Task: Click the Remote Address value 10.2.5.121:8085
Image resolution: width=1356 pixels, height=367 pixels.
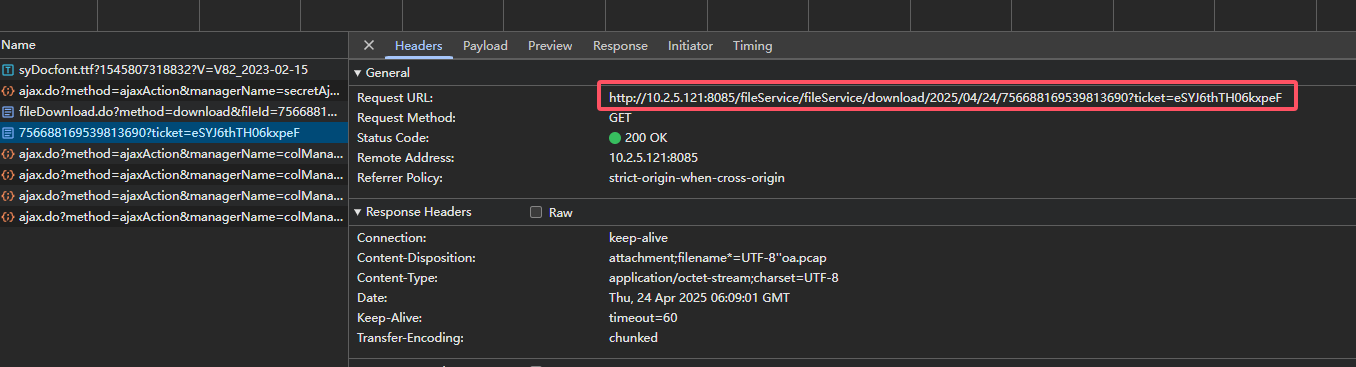Action: point(653,158)
